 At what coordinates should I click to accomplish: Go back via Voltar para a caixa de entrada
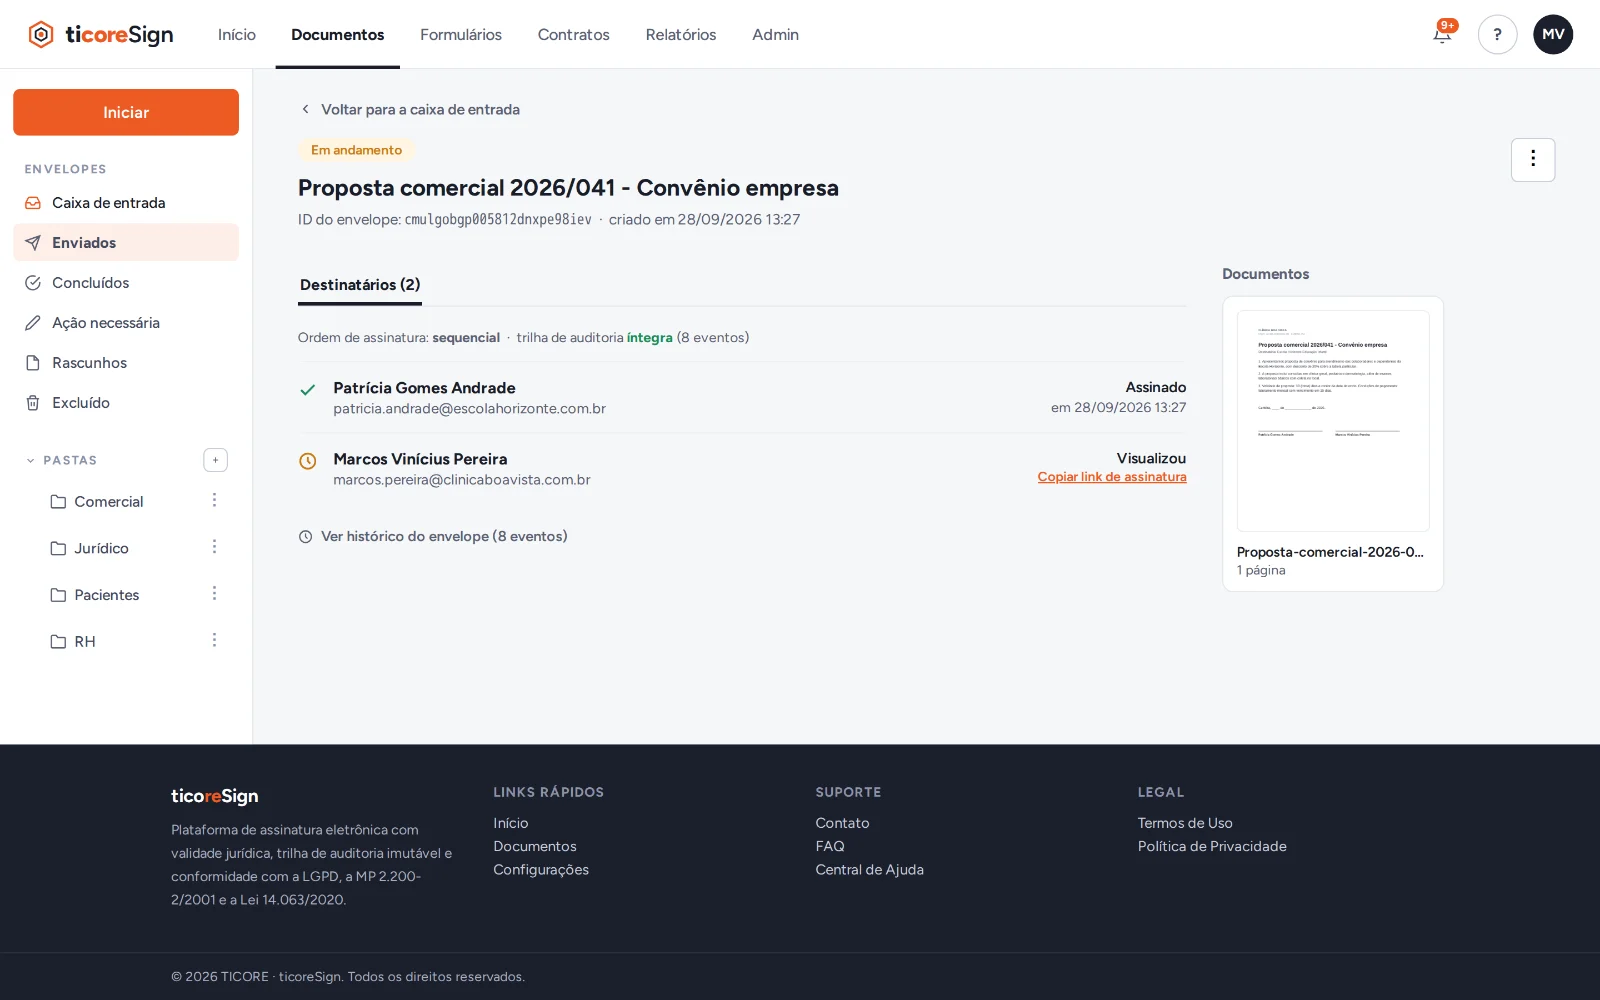410,109
